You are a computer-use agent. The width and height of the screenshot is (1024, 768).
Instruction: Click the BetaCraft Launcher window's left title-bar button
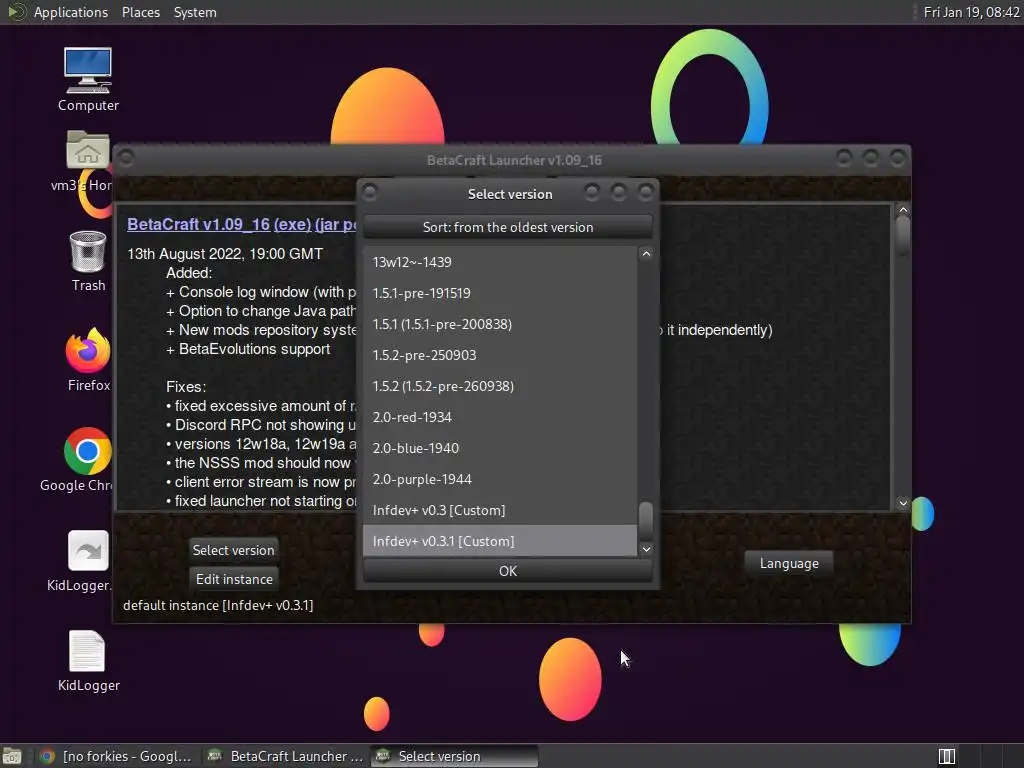tap(127, 158)
